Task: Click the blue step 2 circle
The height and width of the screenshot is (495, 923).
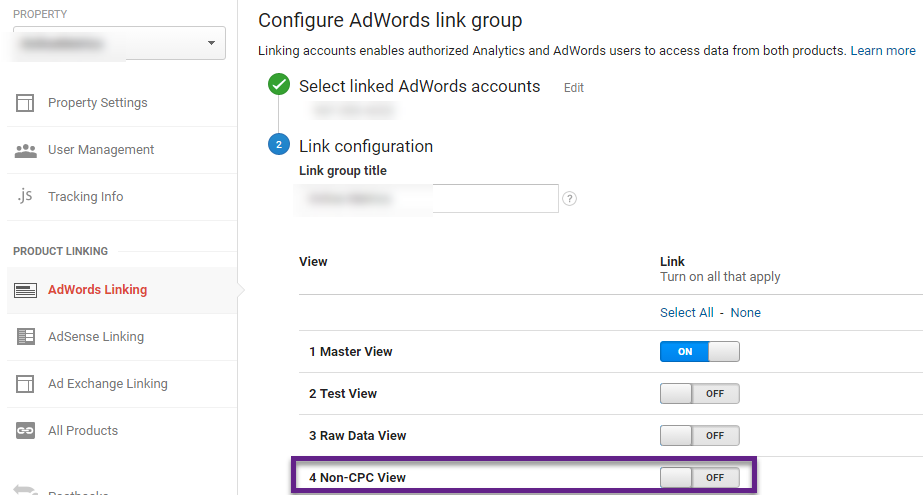Action: coord(279,144)
